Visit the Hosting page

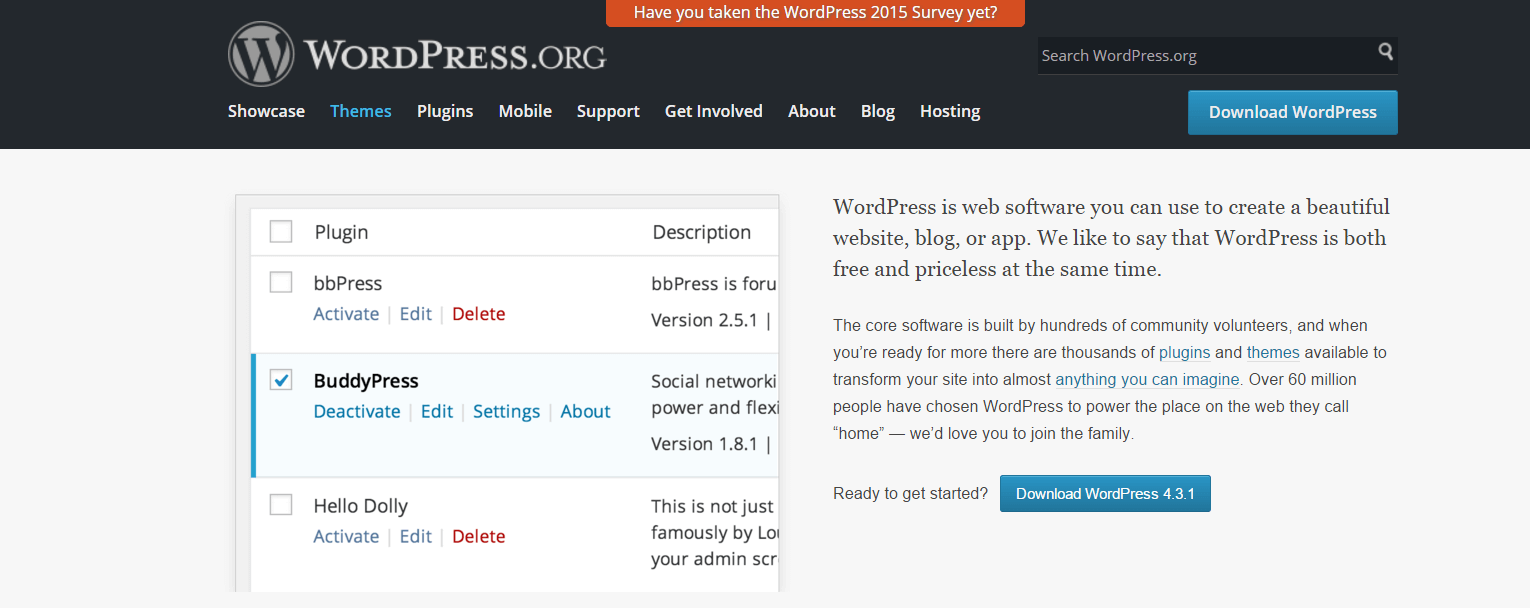[x=950, y=111]
